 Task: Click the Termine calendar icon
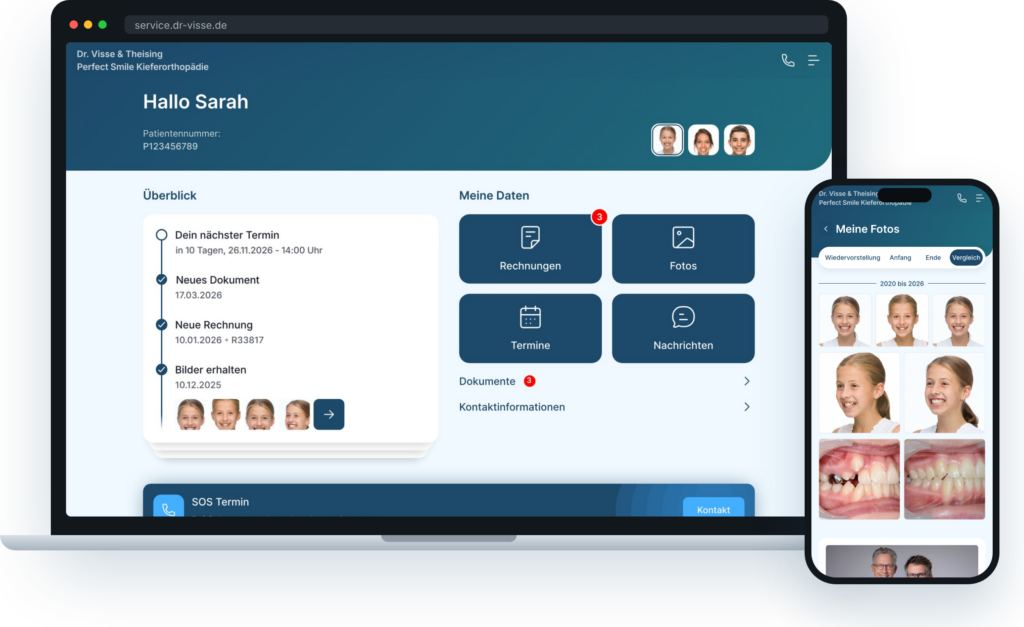point(530,317)
